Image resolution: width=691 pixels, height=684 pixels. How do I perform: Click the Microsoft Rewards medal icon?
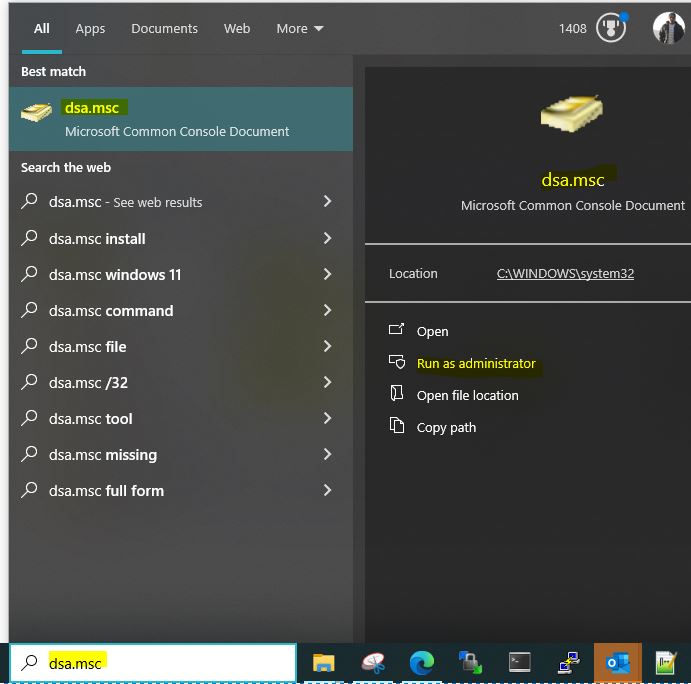click(610, 29)
